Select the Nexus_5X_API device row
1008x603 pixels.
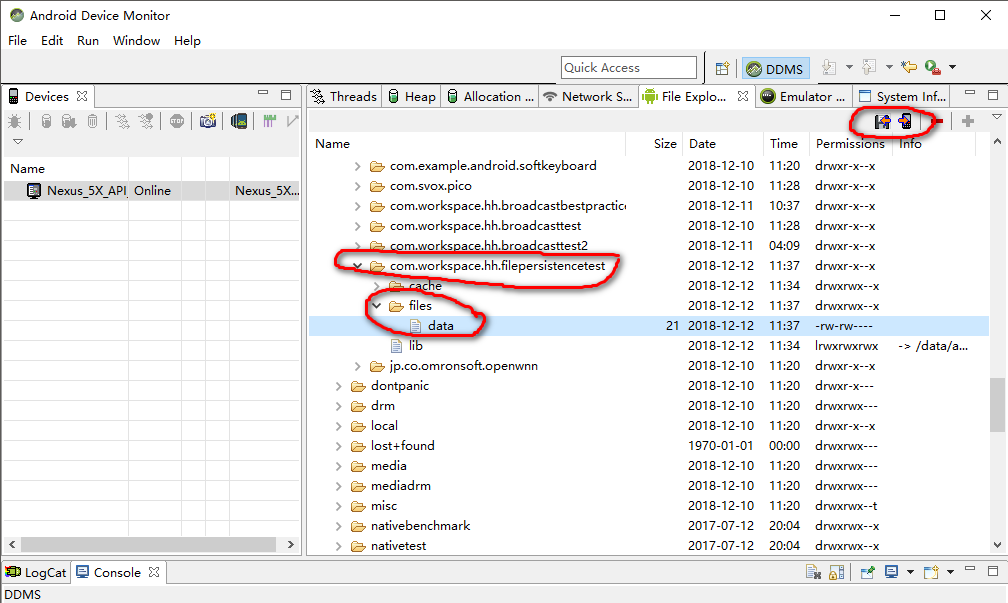[152, 190]
